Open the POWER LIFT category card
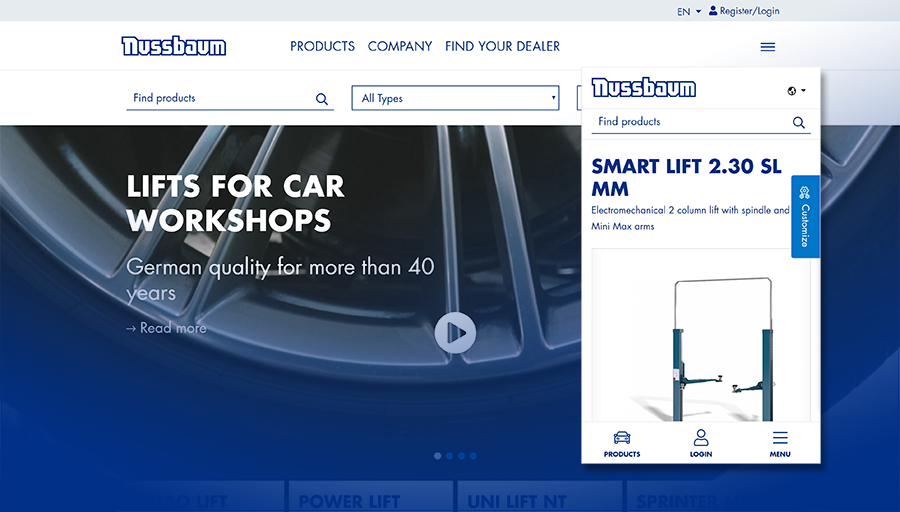 [370, 497]
